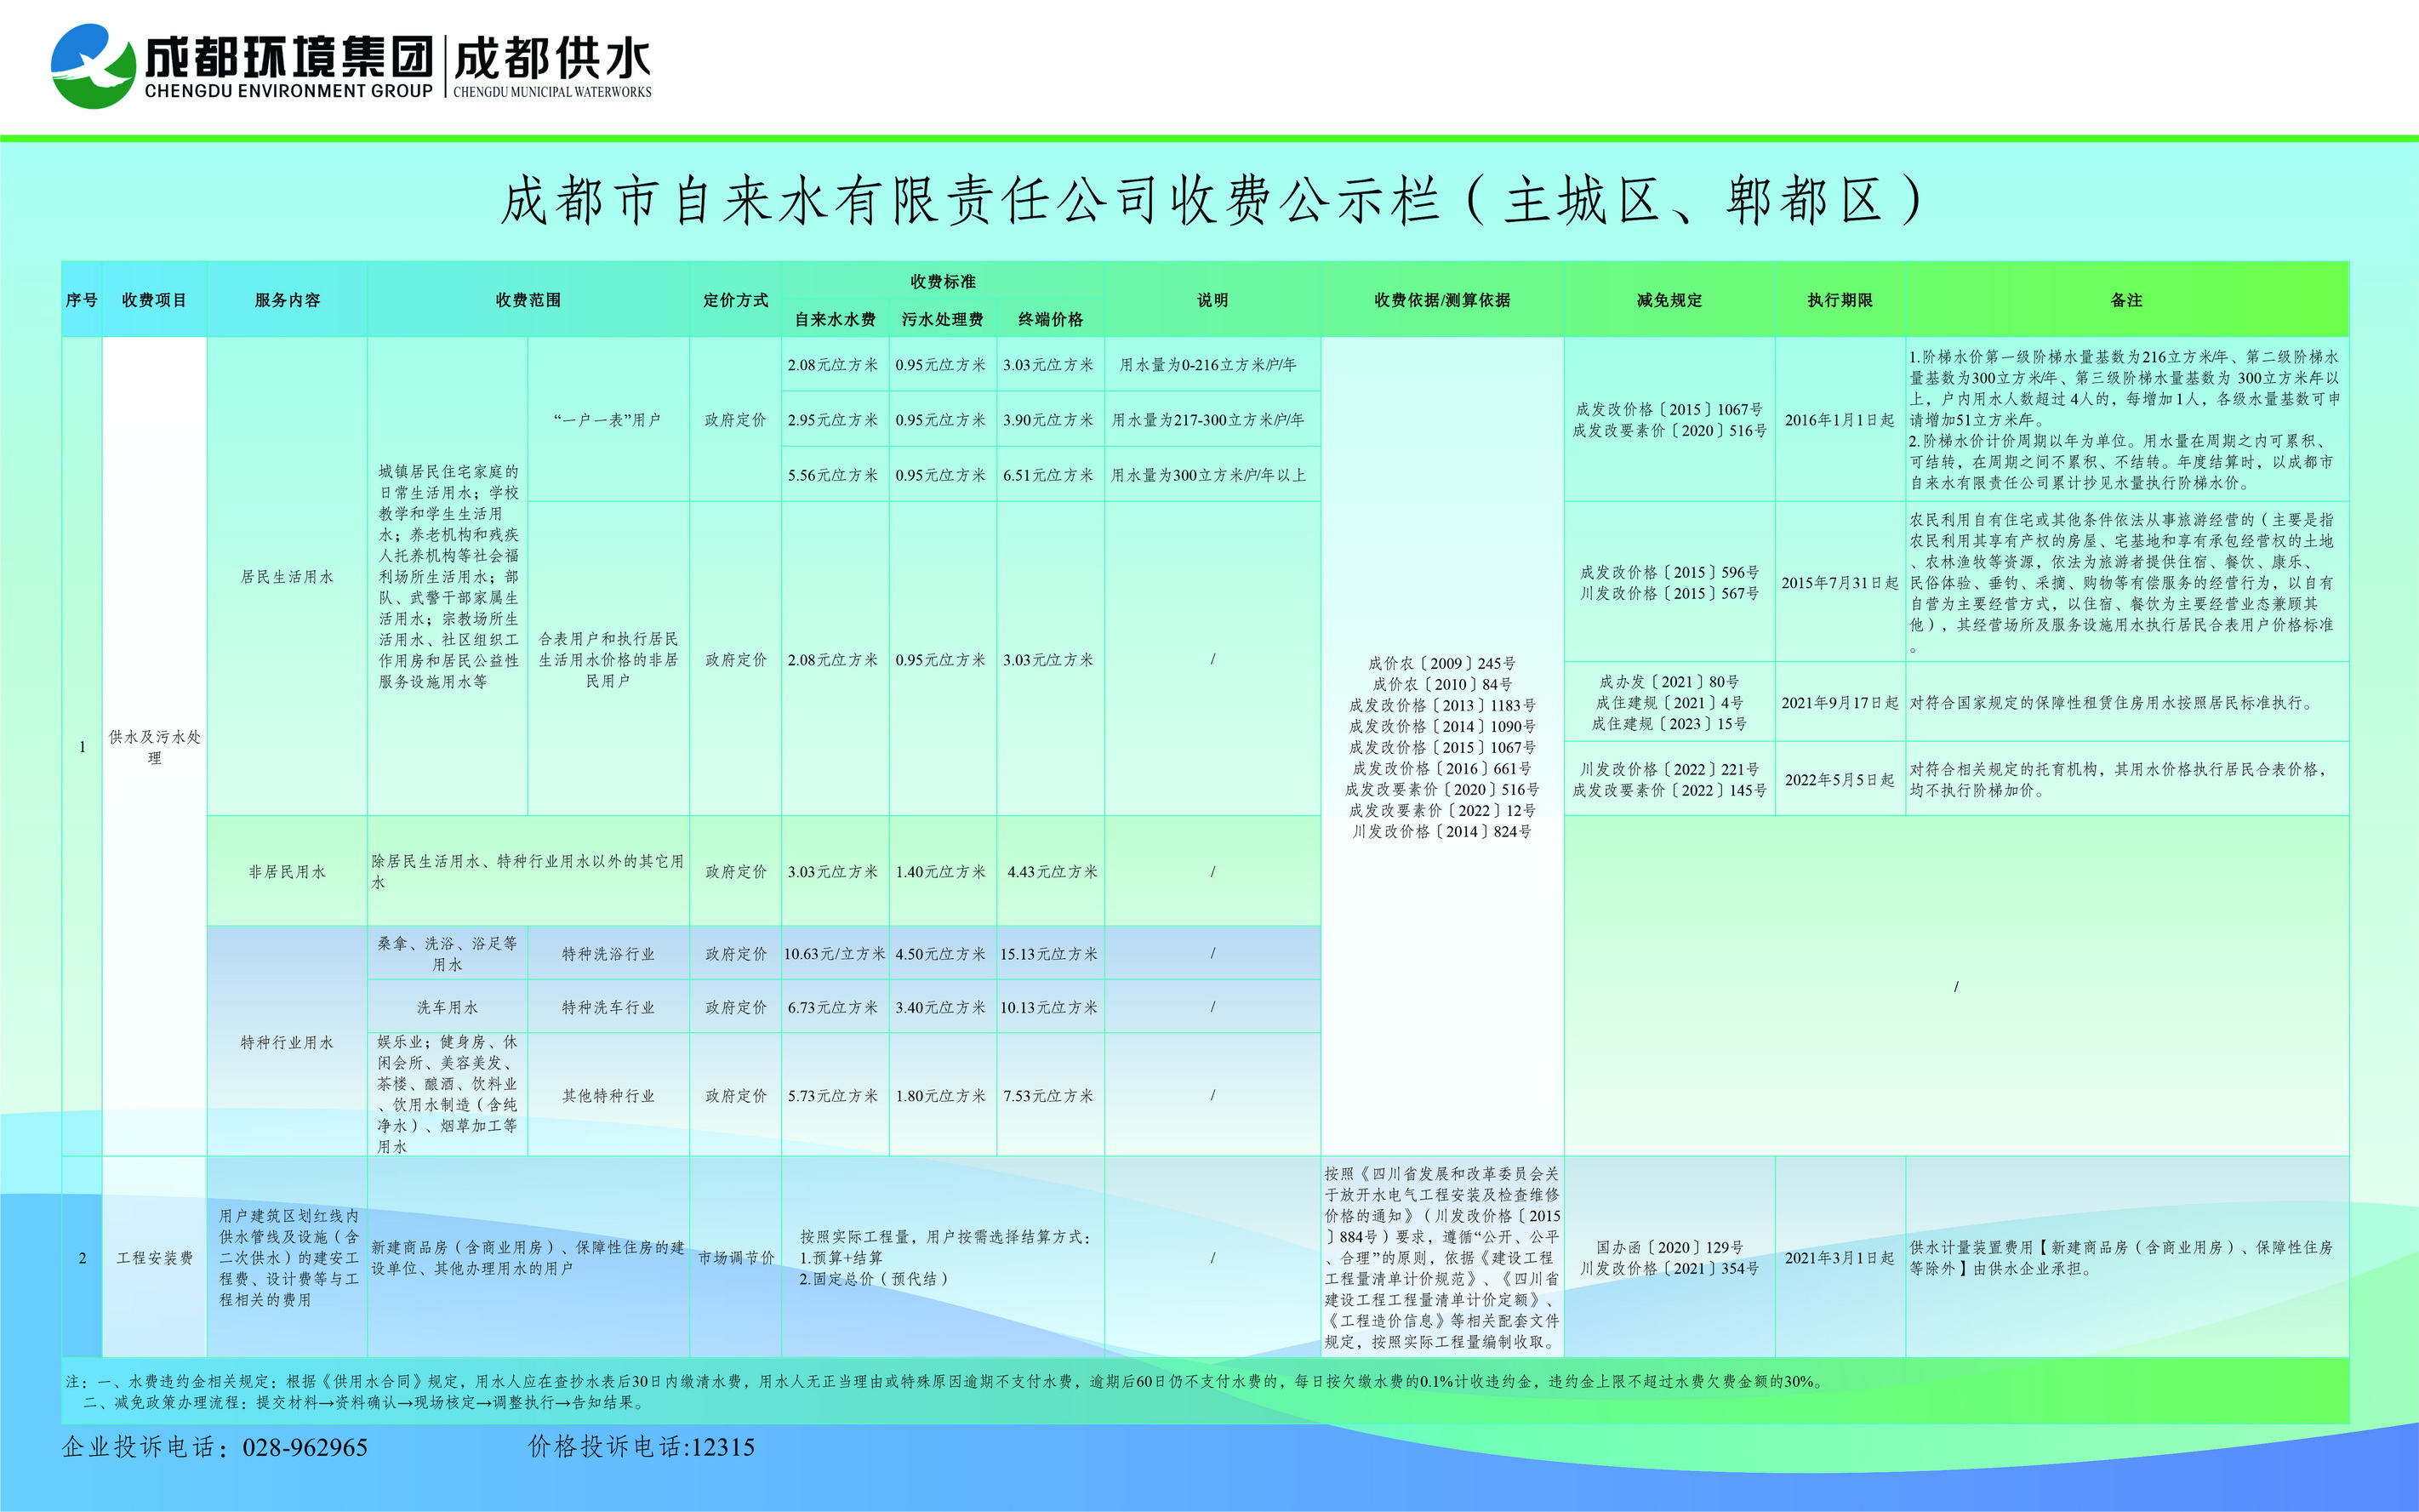Click the 成都供水 logo text
Viewport: 2419px width, 1512px height.
551,60
